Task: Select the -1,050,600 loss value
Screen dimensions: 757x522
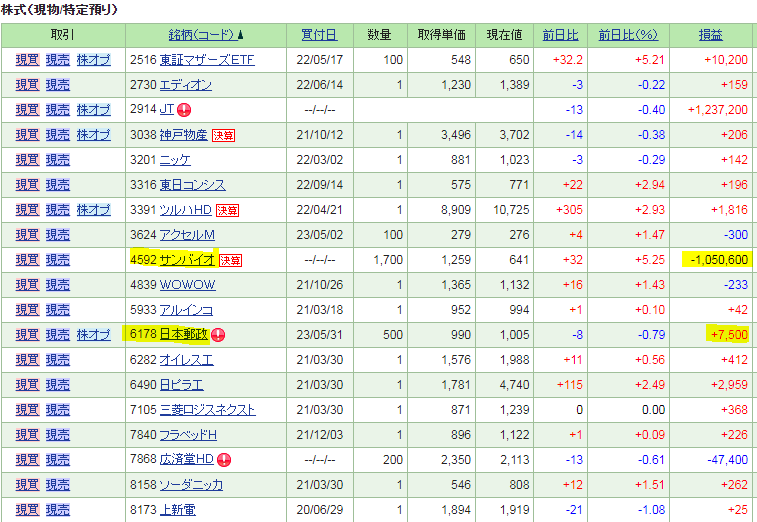Action: (x=719, y=260)
